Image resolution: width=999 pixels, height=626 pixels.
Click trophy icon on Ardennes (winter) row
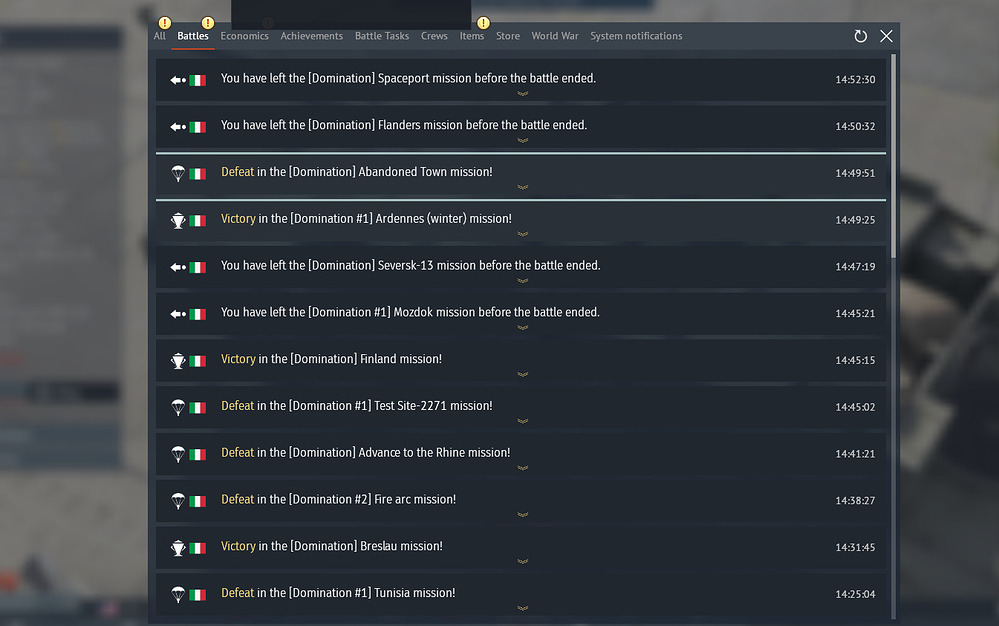178,220
